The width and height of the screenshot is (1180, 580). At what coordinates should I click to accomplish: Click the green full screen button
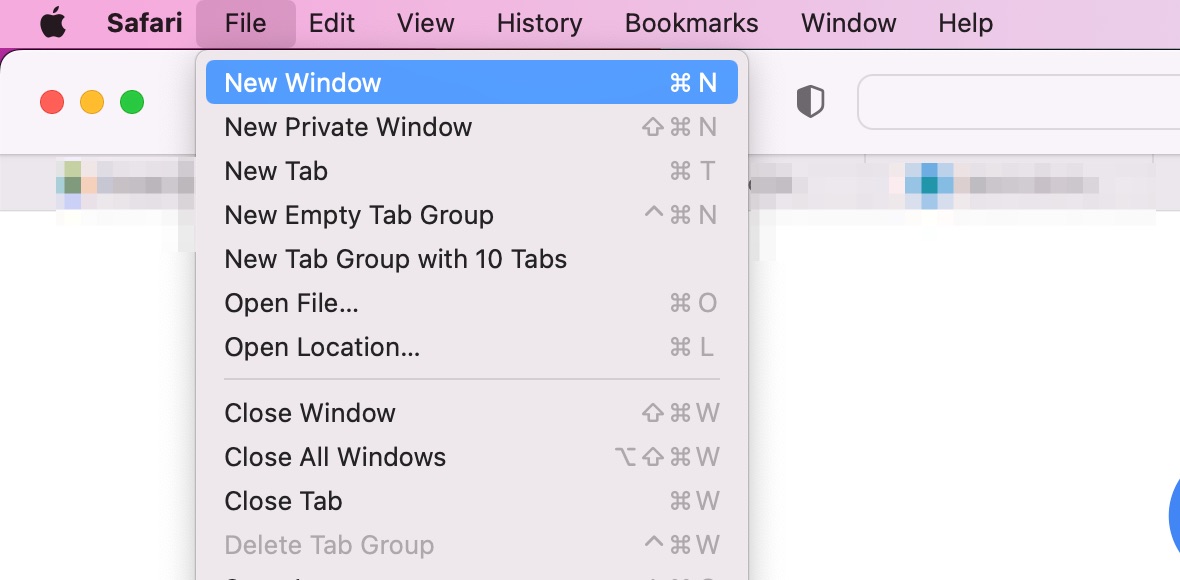(132, 102)
